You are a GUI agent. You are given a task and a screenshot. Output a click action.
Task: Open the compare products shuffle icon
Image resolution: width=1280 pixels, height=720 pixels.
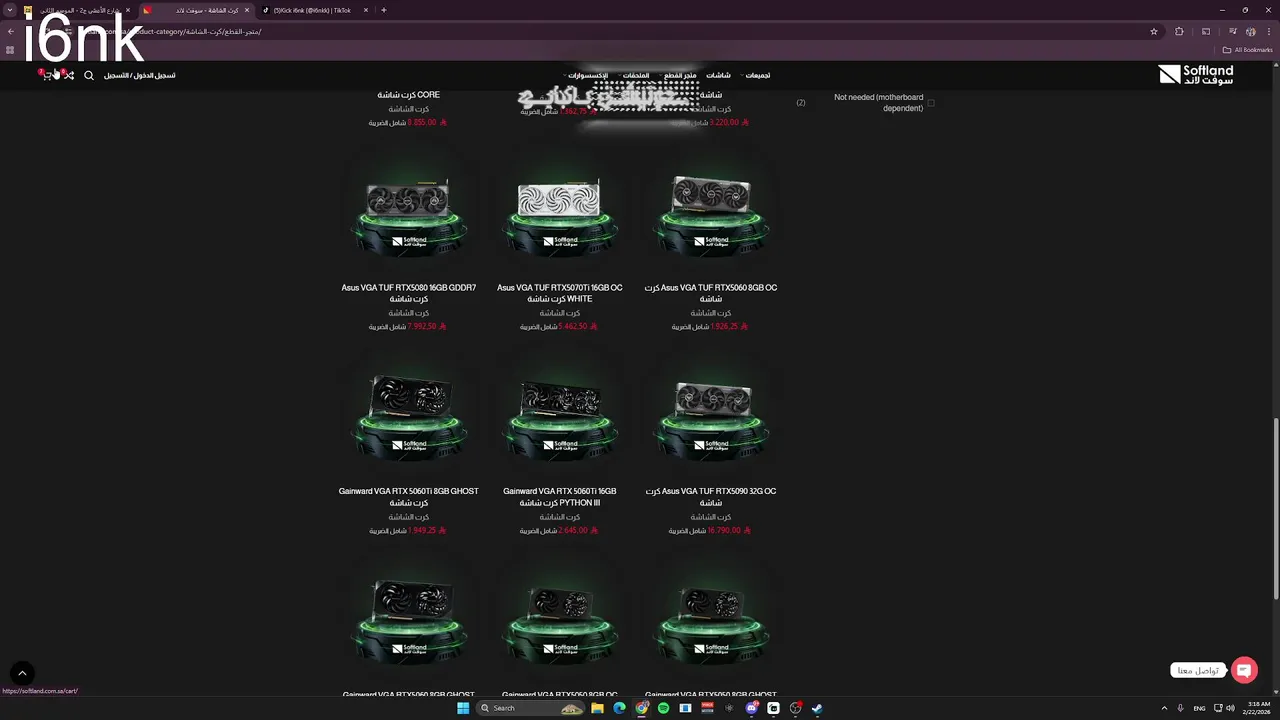click(68, 75)
